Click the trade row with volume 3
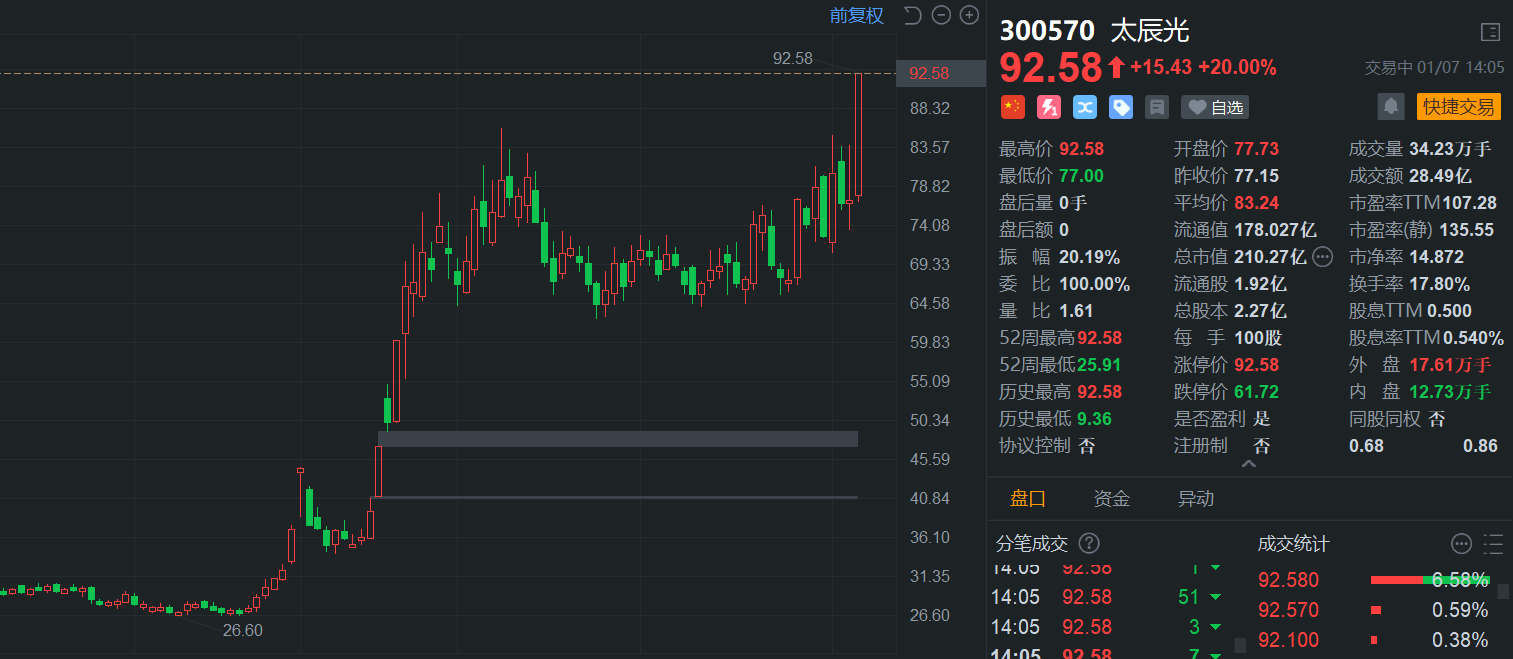Screen dimensions: 1513x659 tap(1107, 627)
